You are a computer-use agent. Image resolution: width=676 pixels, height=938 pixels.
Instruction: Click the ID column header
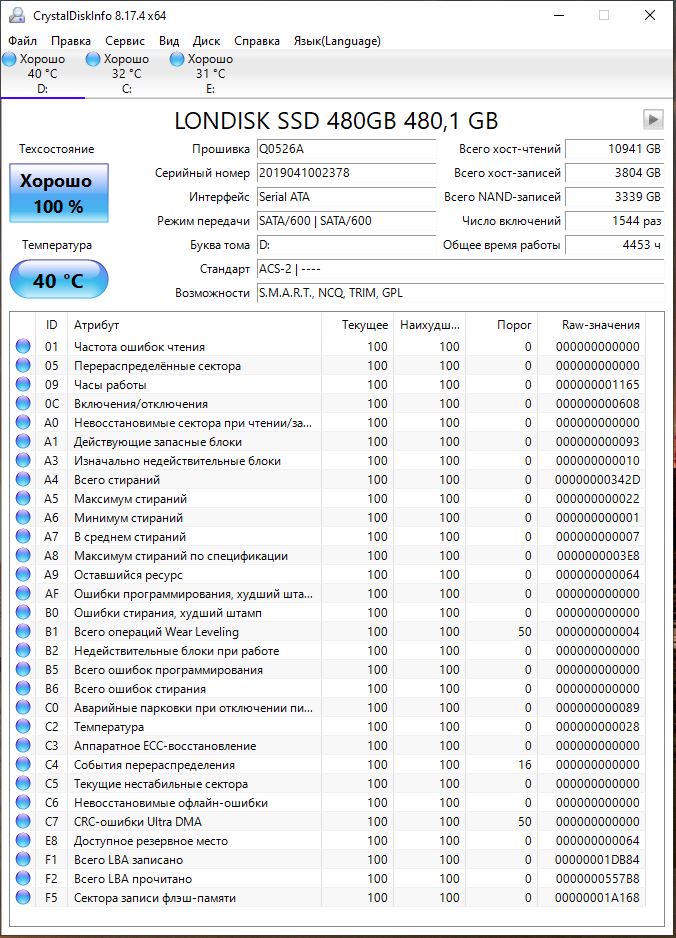click(x=51, y=325)
